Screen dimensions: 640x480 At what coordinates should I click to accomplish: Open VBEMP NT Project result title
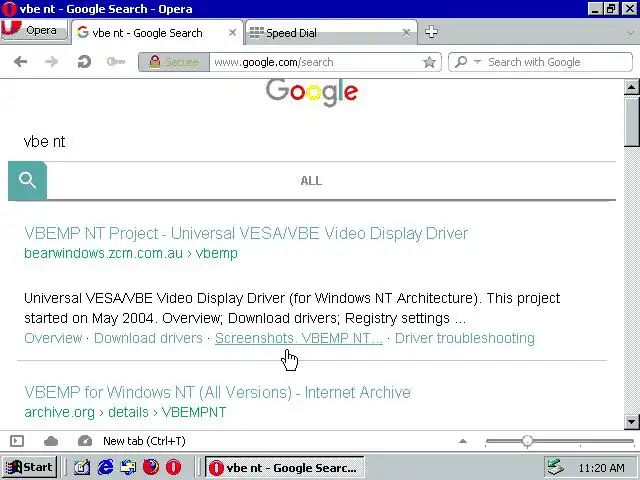pyautogui.click(x=246, y=233)
